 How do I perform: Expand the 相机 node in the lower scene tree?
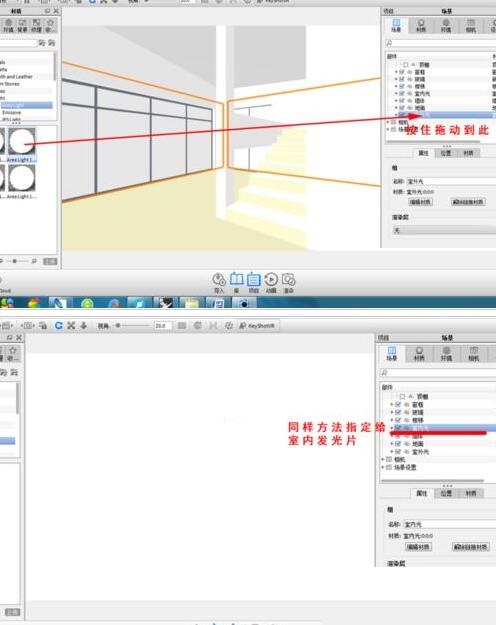(x=383, y=460)
